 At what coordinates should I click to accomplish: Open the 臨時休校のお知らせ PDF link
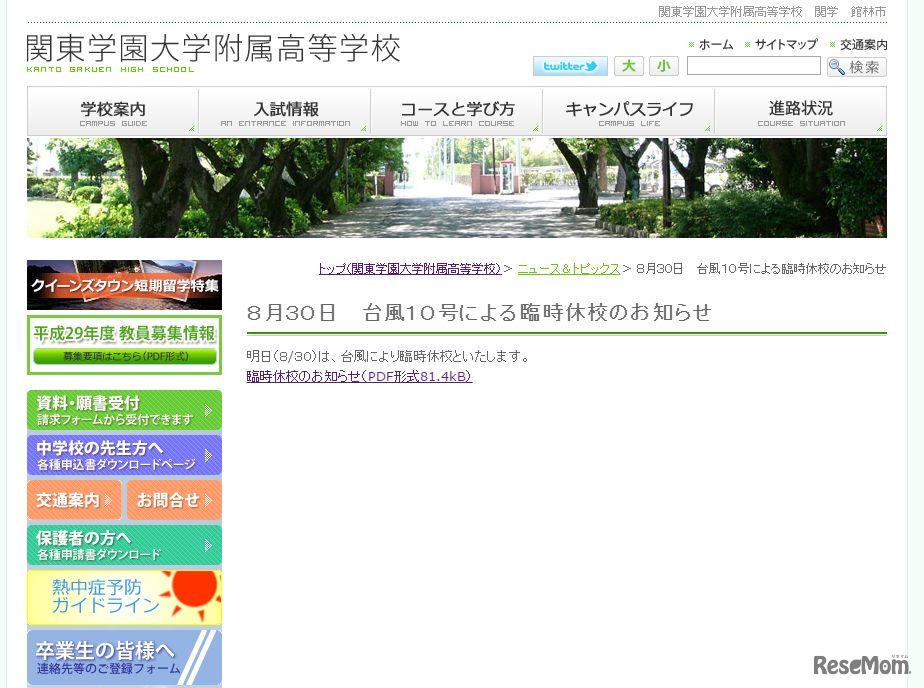pos(357,377)
